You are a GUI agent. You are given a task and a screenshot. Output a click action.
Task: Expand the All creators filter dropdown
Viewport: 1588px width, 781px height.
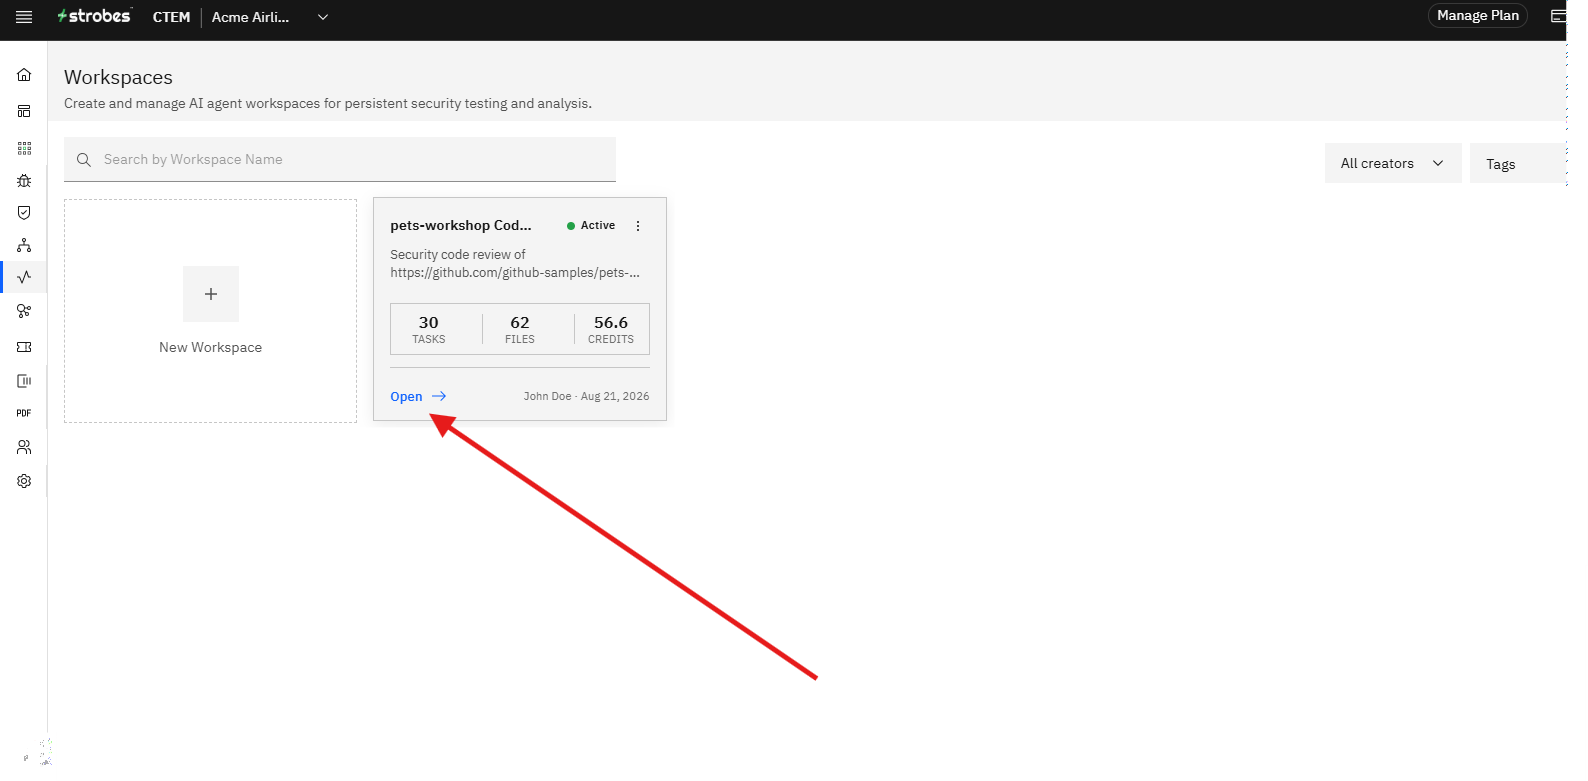tap(1393, 163)
